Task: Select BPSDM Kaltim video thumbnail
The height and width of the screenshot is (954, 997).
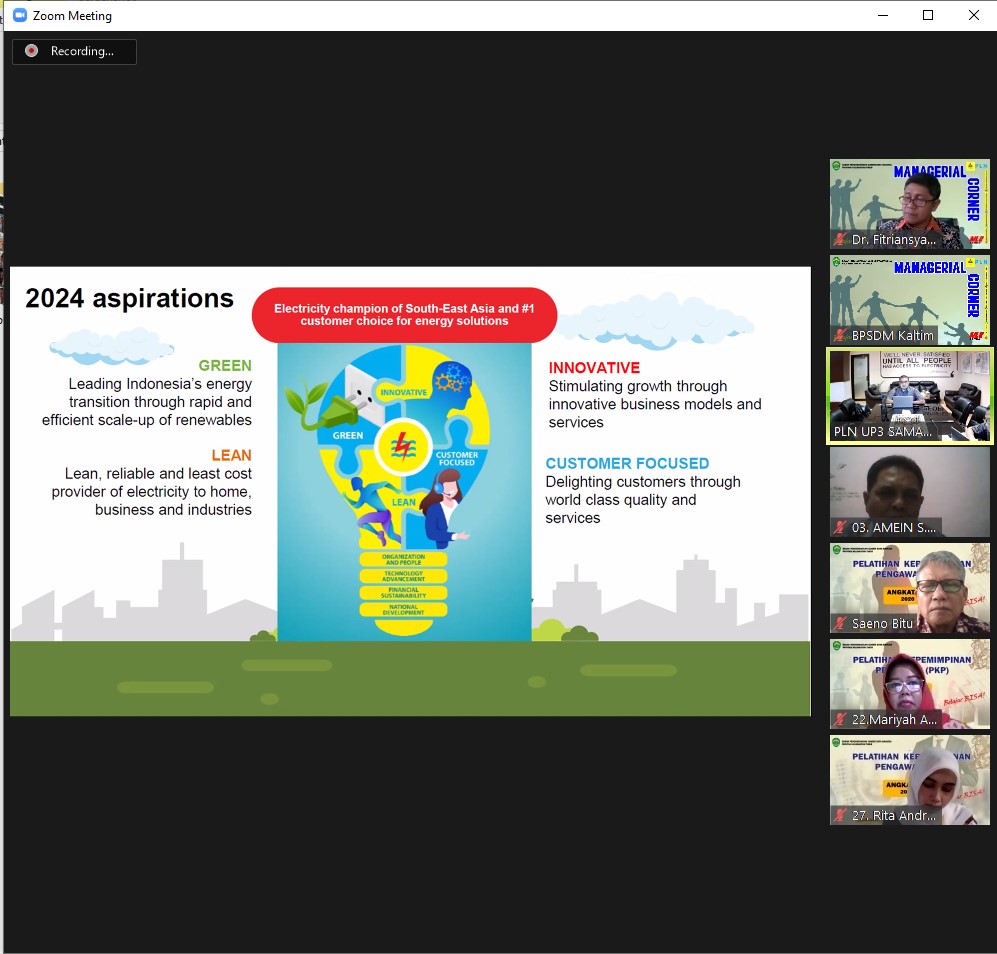Action: (909, 300)
